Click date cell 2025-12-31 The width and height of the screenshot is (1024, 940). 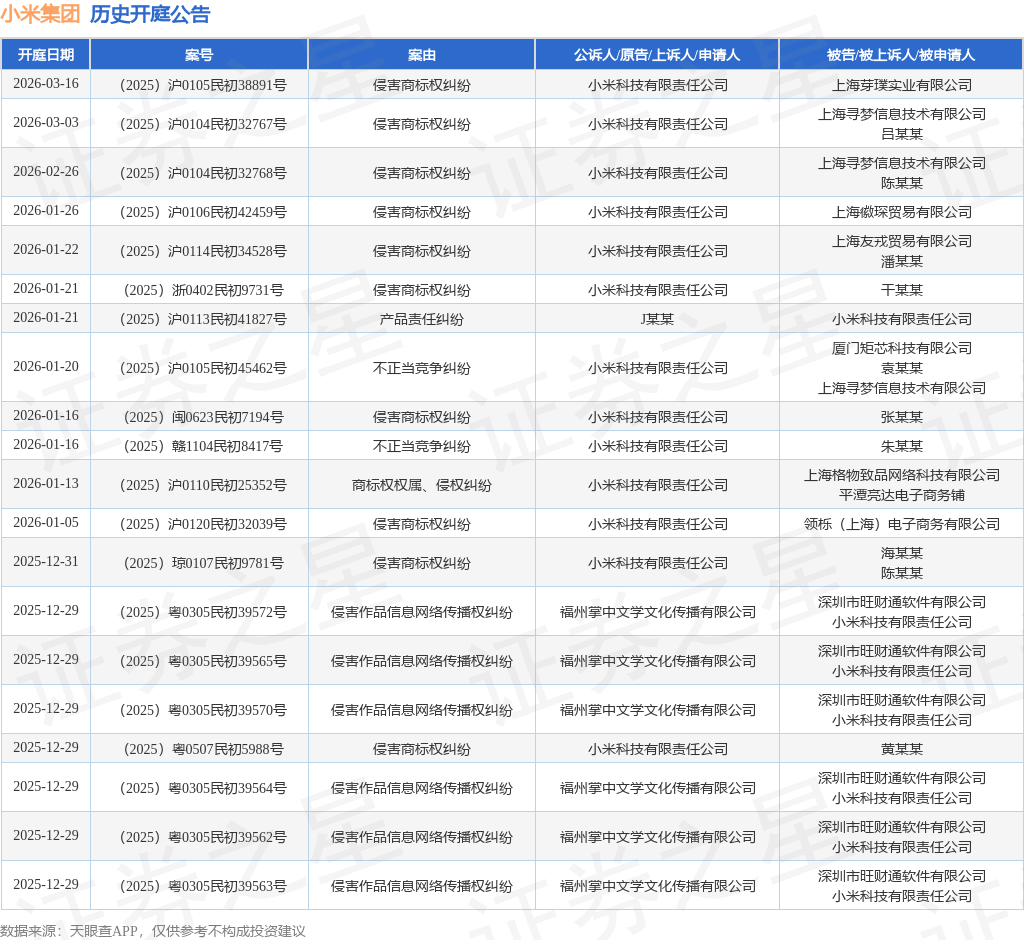(46, 562)
